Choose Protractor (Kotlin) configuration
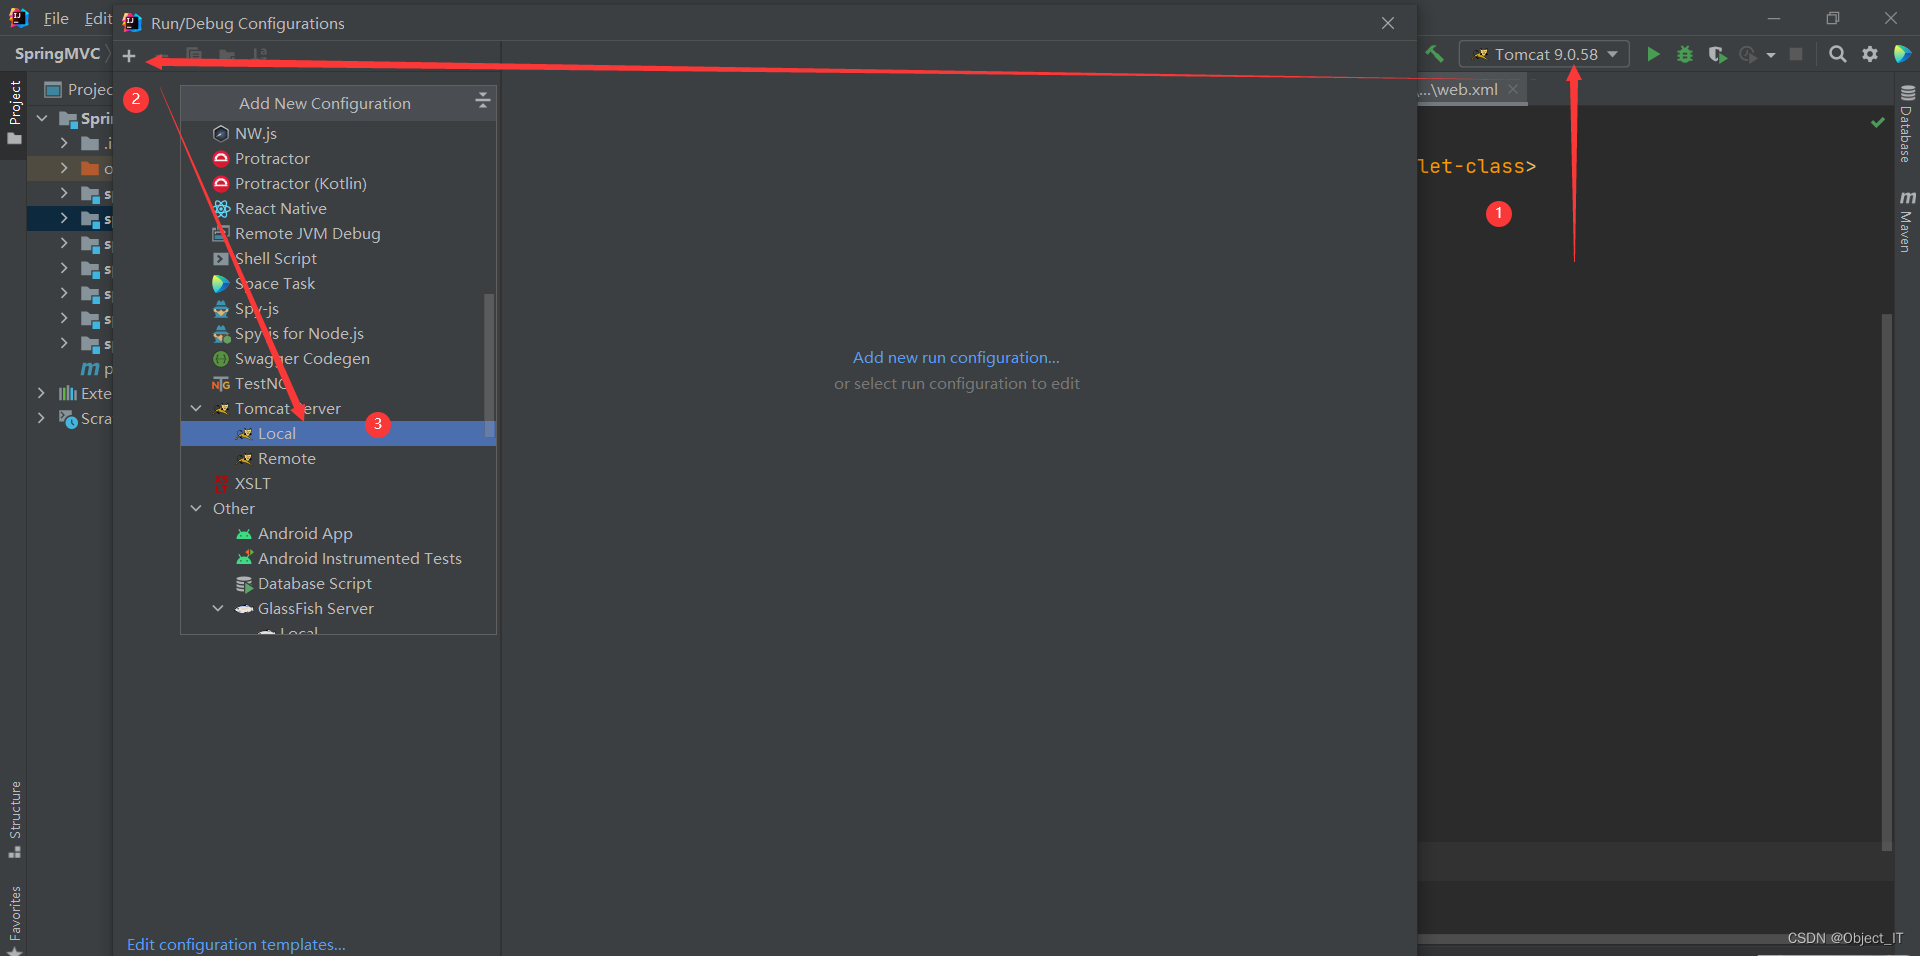1920x956 pixels. pyautogui.click(x=300, y=184)
